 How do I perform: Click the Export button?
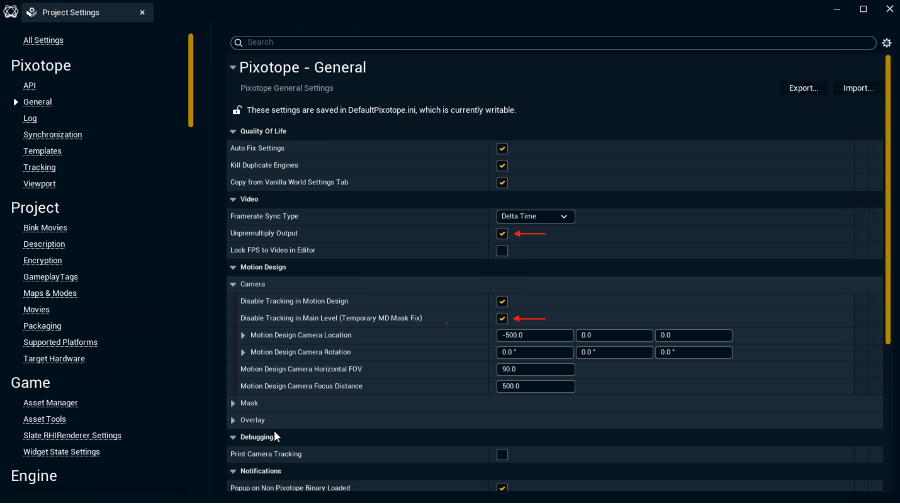pos(803,88)
